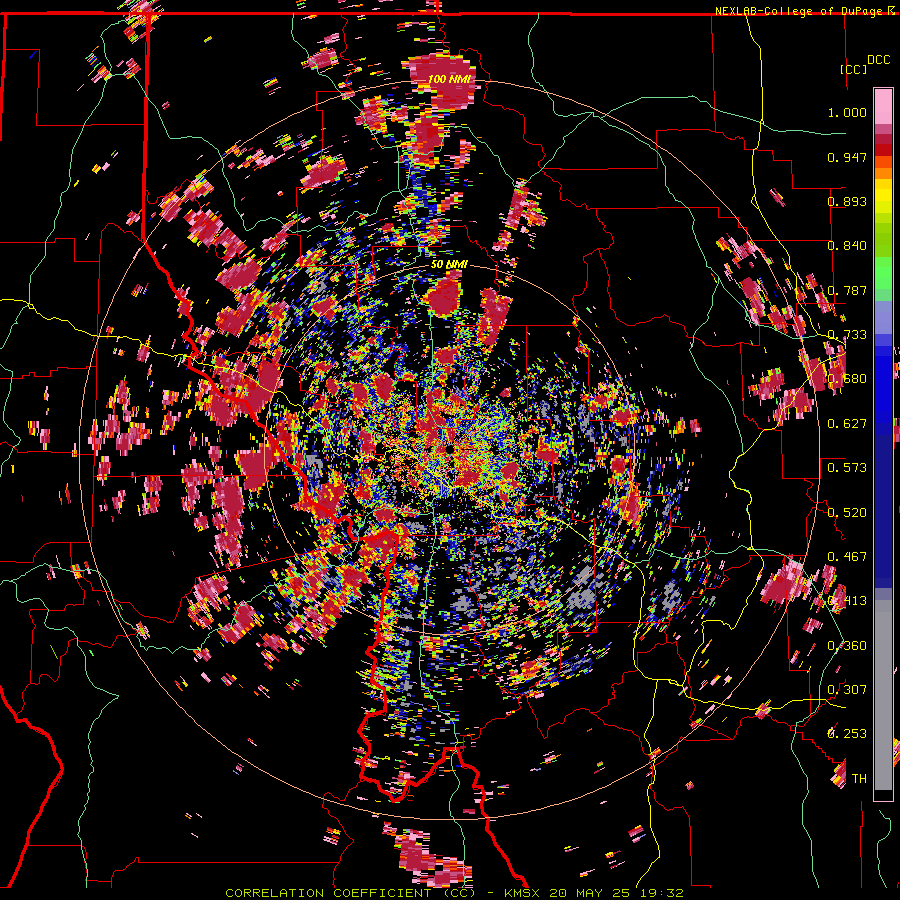Select the 0.627 scale value
900x900 pixels.
click(847, 424)
